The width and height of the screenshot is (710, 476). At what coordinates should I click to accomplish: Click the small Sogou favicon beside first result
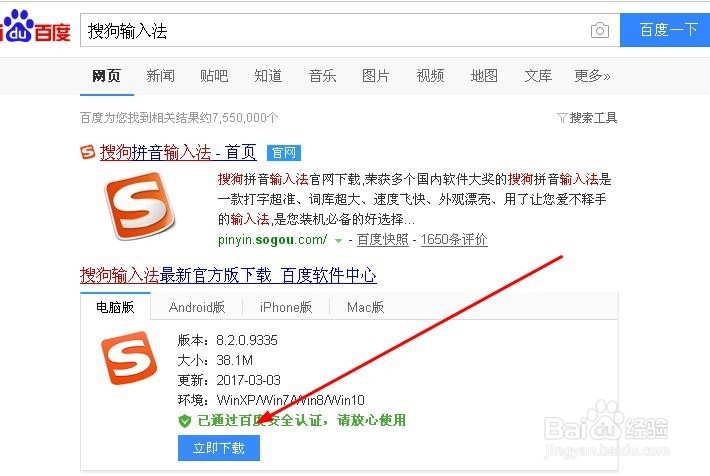click(x=87, y=152)
